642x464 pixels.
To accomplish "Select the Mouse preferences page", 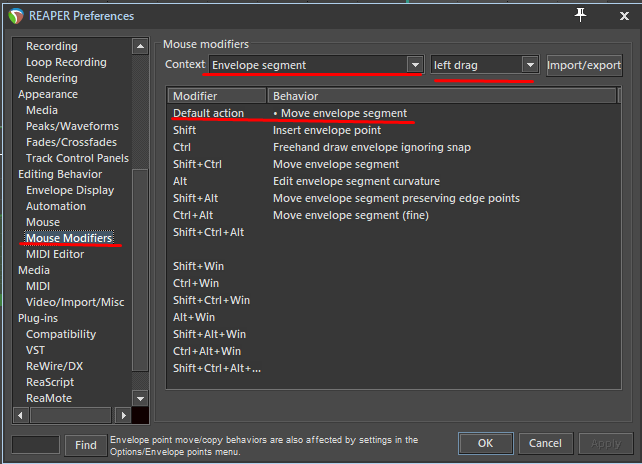I will (x=43, y=222).
